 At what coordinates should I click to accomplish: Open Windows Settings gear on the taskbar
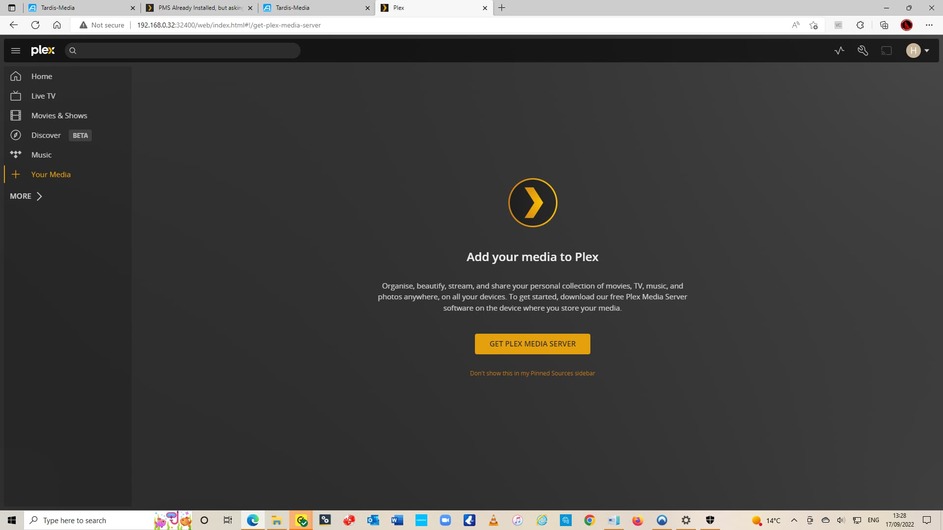coord(686,520)
